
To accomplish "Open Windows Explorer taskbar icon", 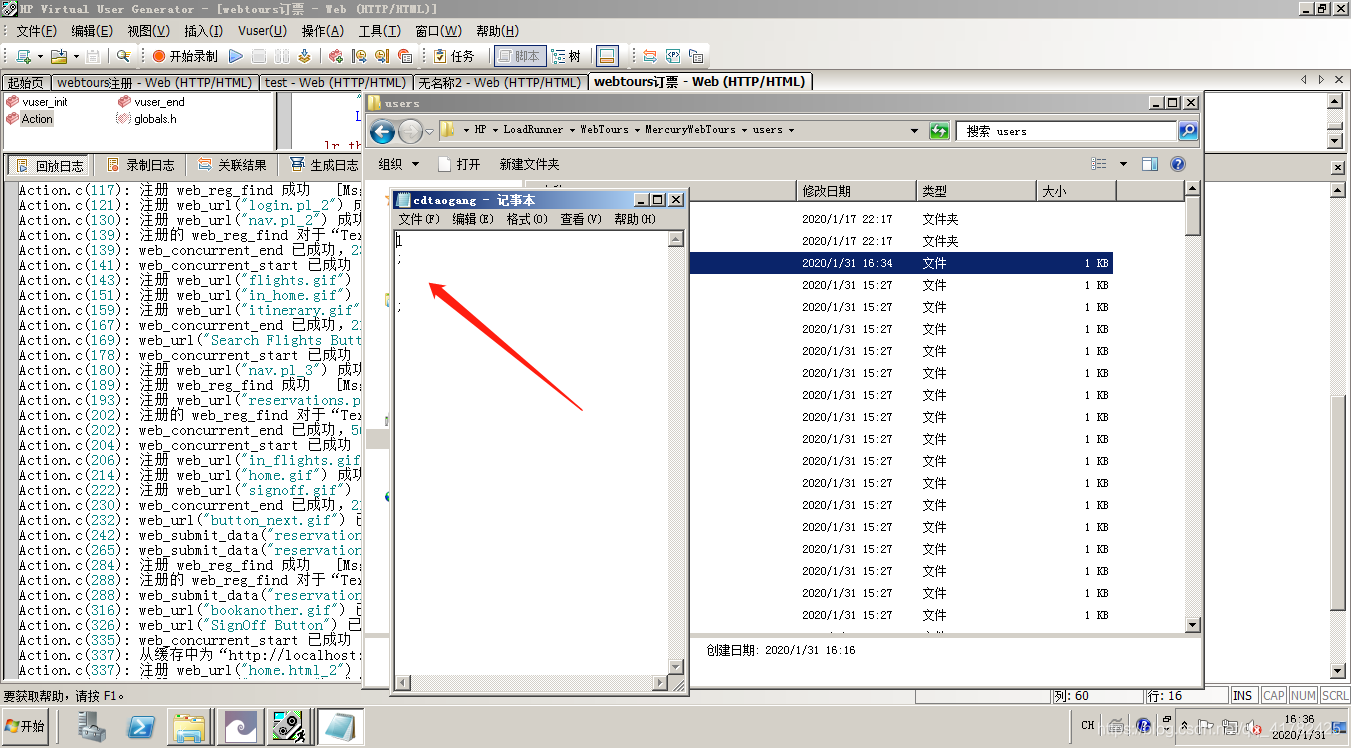I will pos(188,727).
